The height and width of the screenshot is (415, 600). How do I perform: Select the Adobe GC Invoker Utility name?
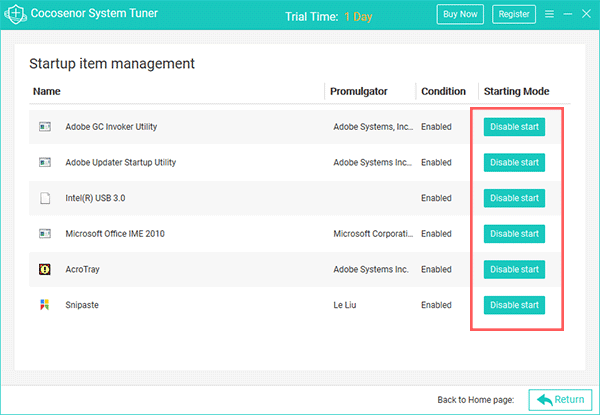pyautogui.click(x=111, y=127)
